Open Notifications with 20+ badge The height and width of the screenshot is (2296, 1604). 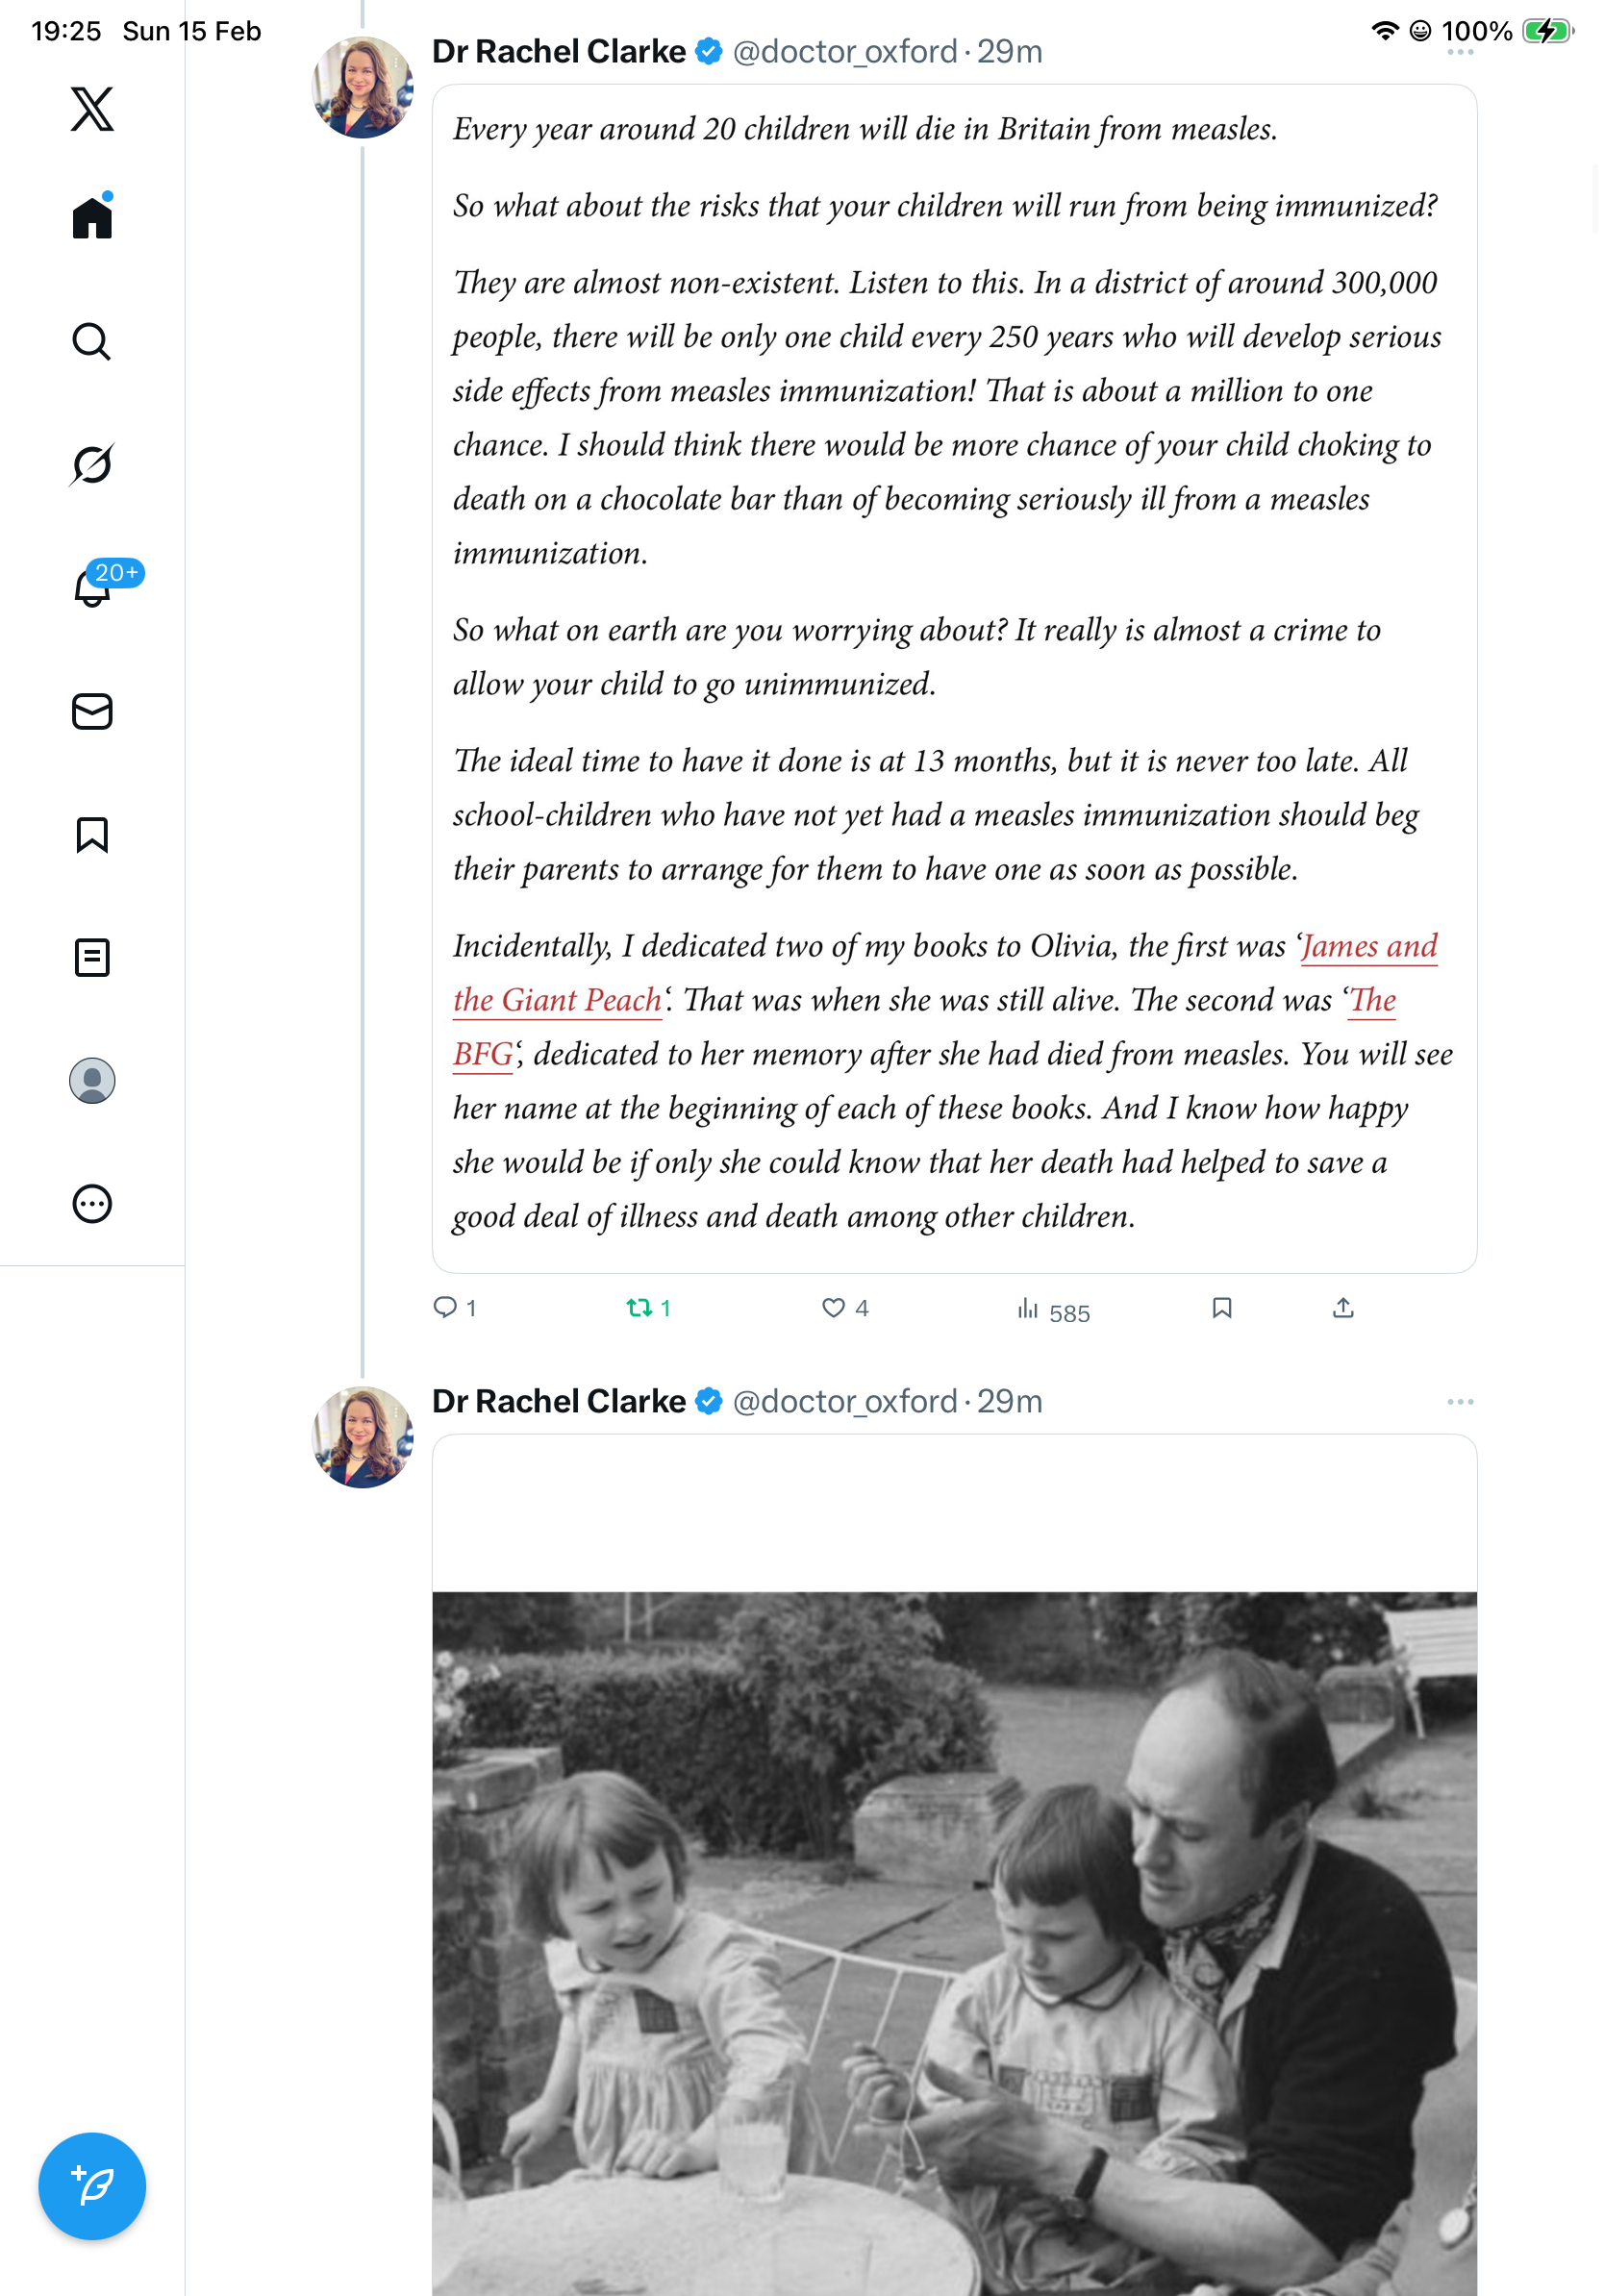(x=92, y=587)
